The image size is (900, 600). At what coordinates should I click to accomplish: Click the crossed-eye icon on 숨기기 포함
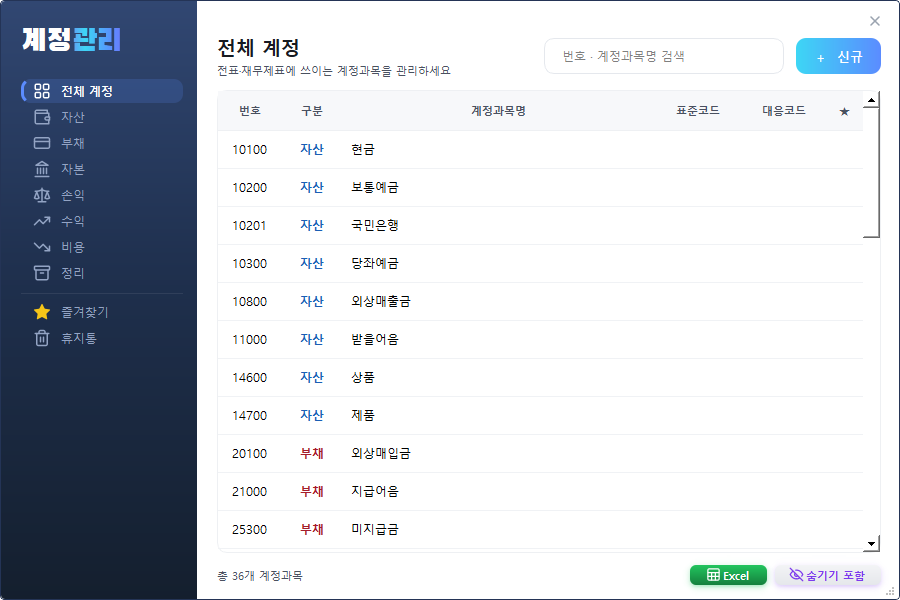point(796,574)
